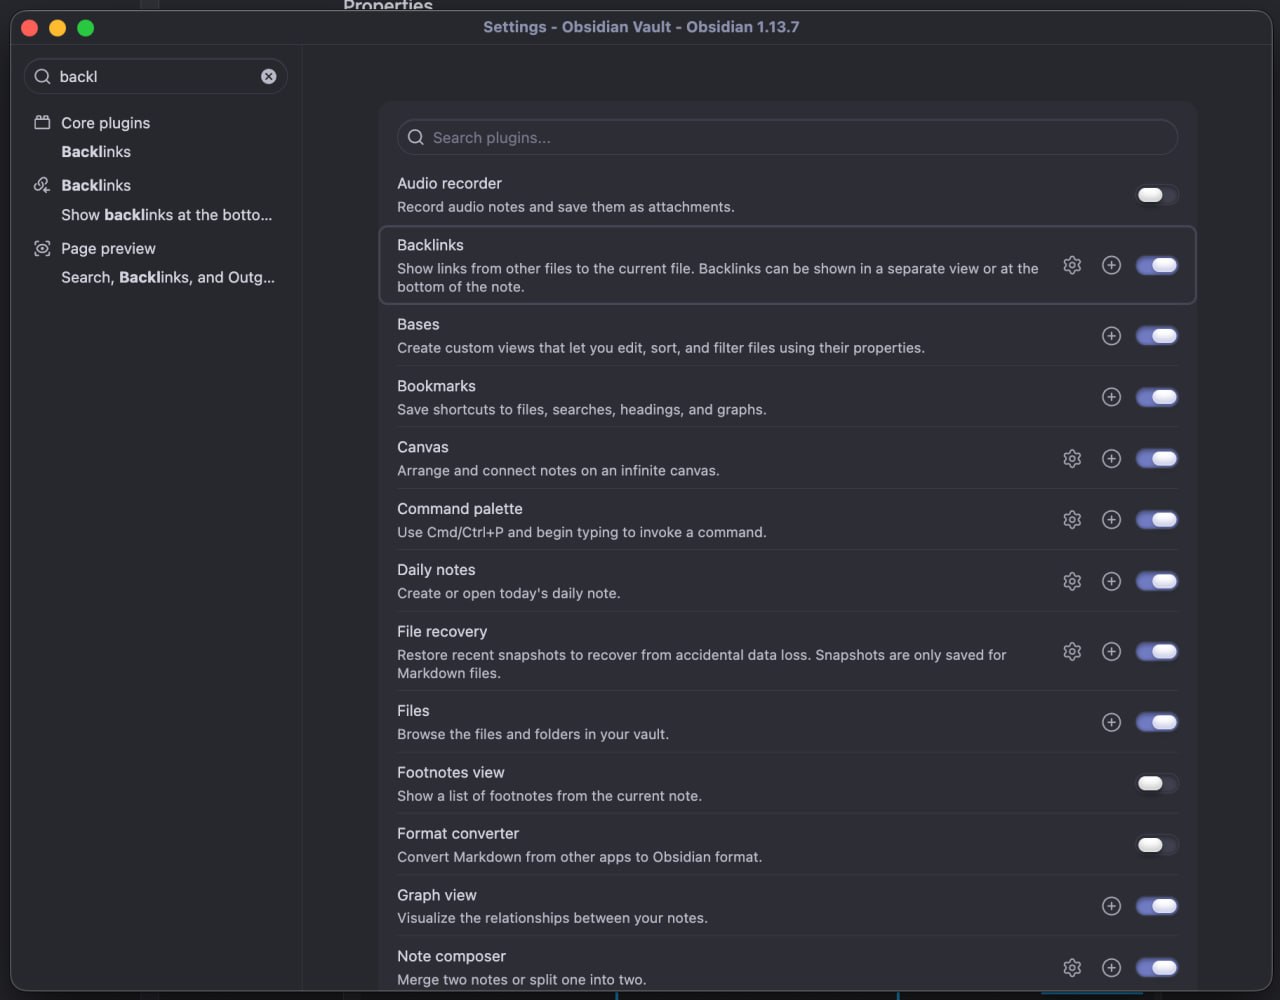Click the plus icon for Backlinks

(1111, 265)
